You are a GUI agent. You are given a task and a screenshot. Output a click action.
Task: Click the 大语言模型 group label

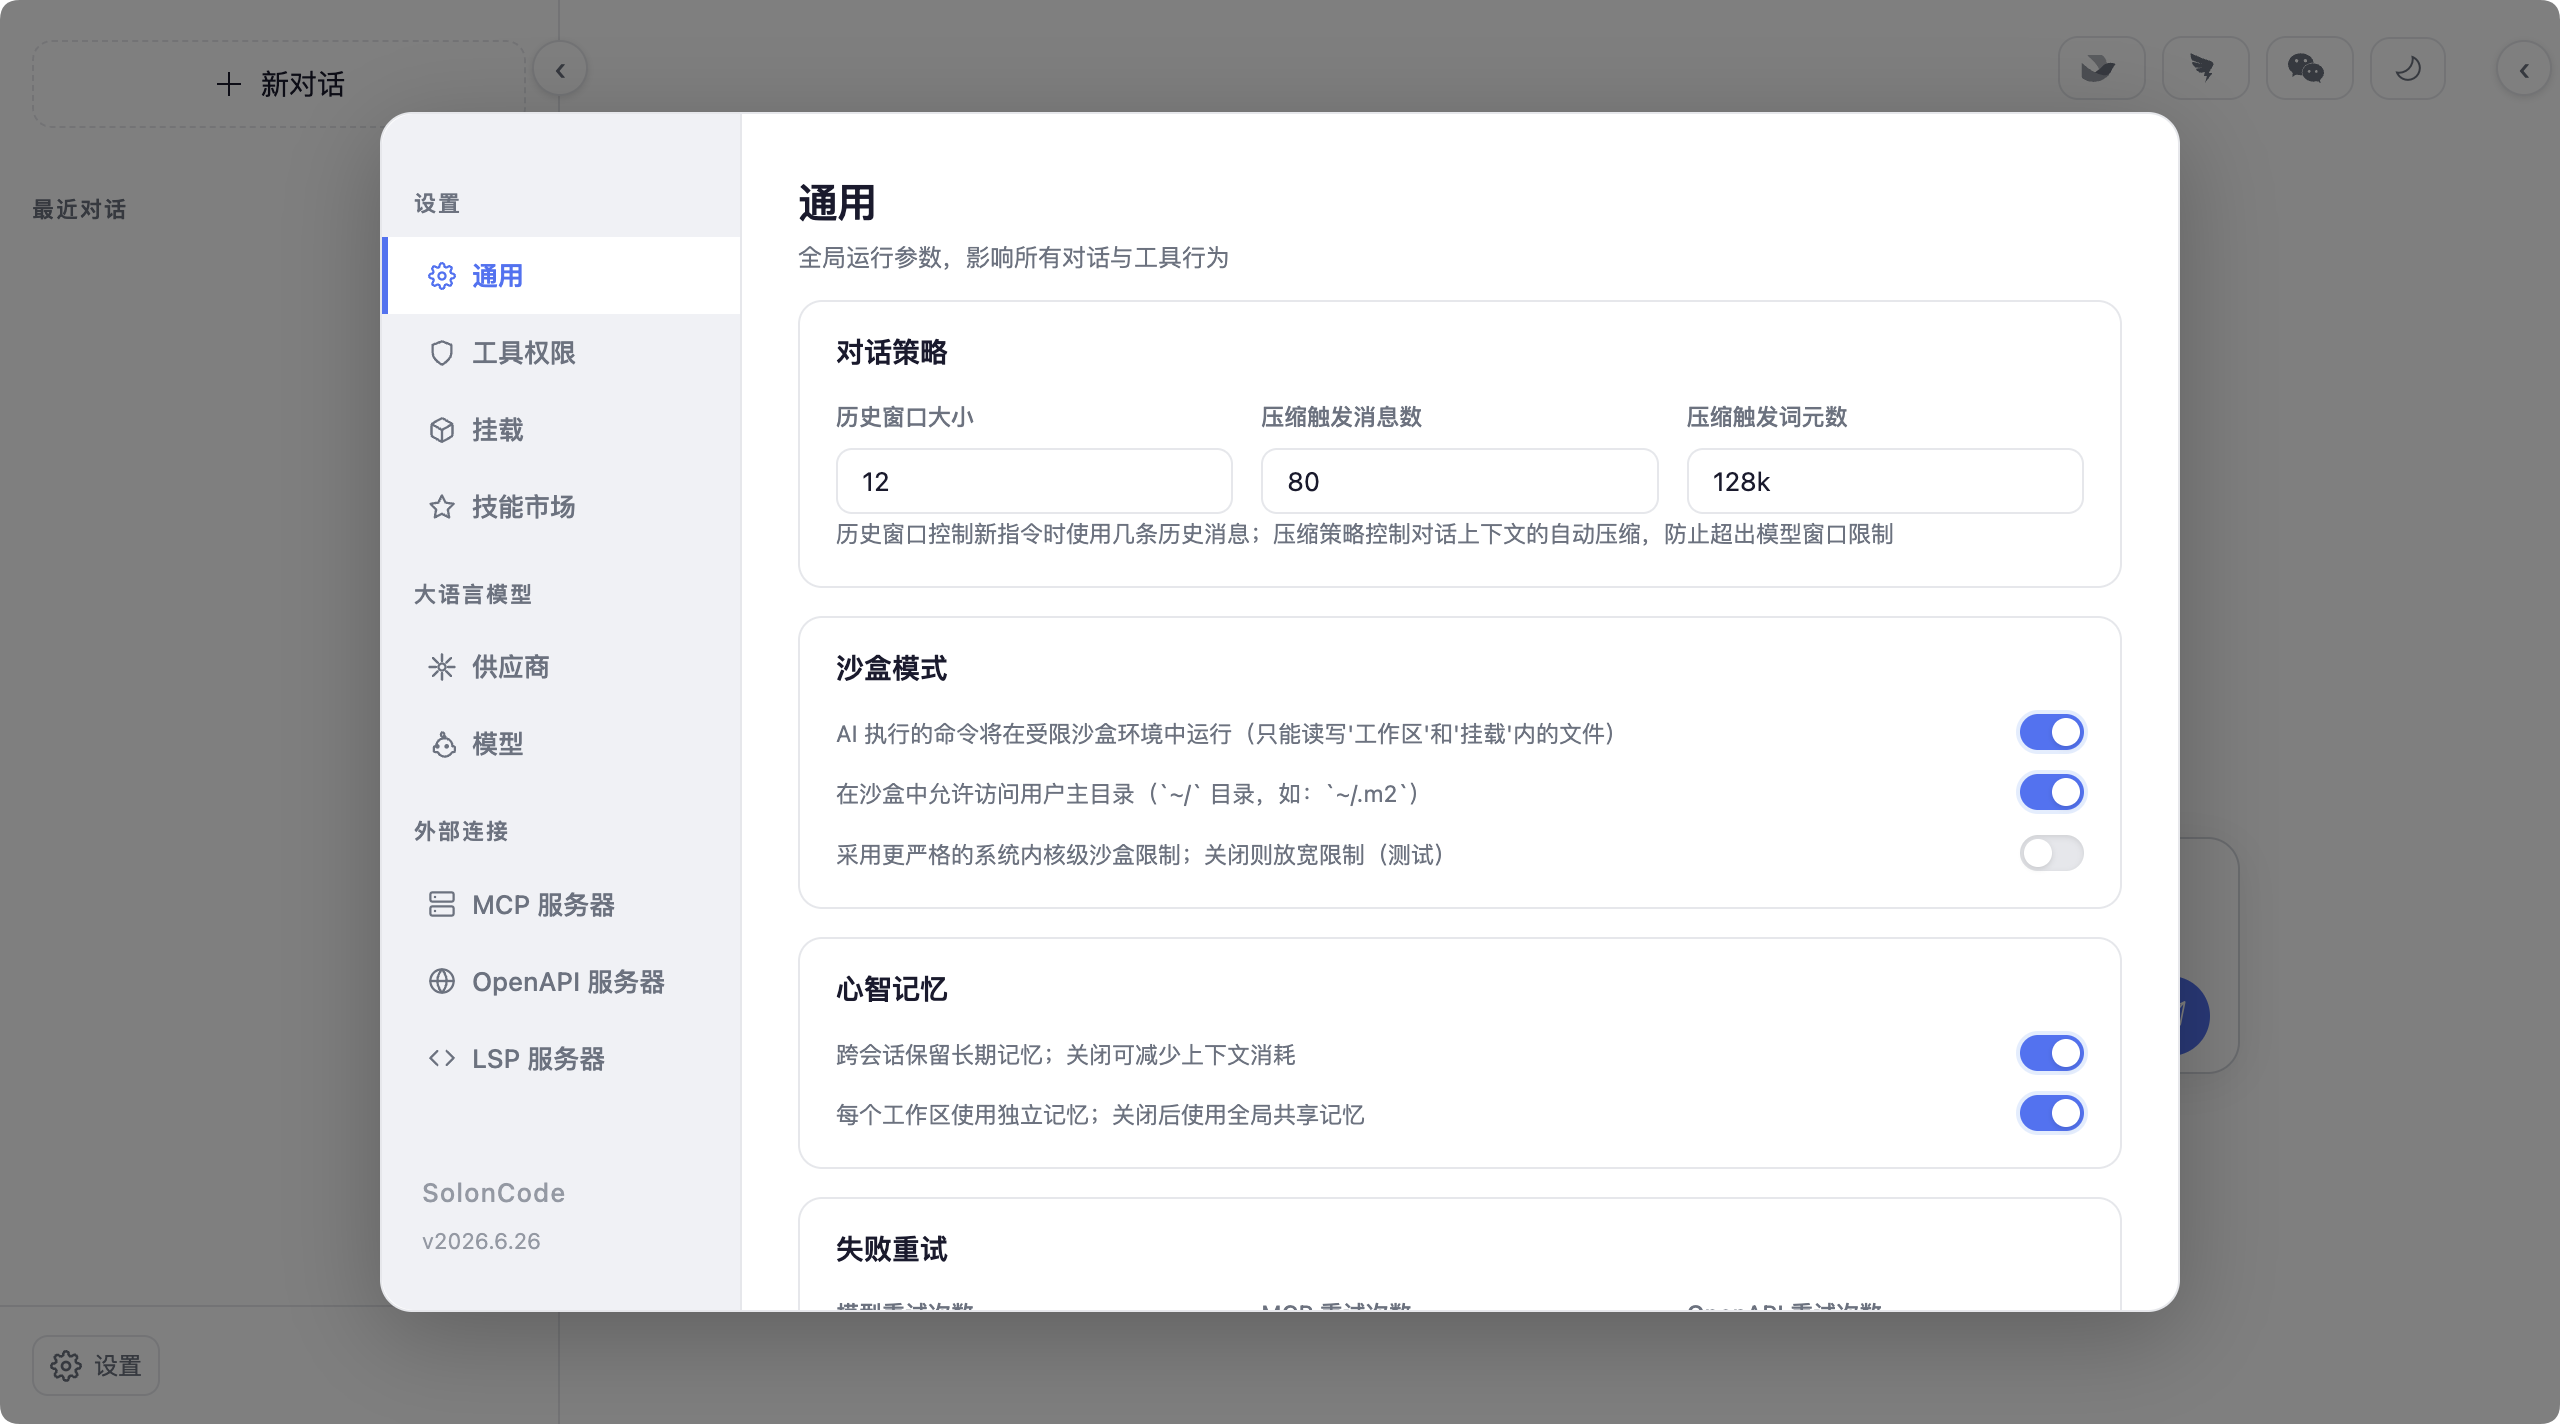click(473, 594)
